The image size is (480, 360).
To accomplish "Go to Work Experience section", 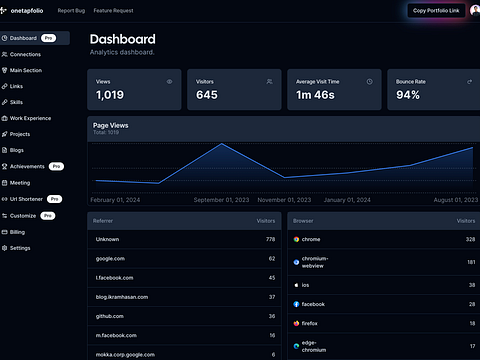I will [x=30, y=118].
